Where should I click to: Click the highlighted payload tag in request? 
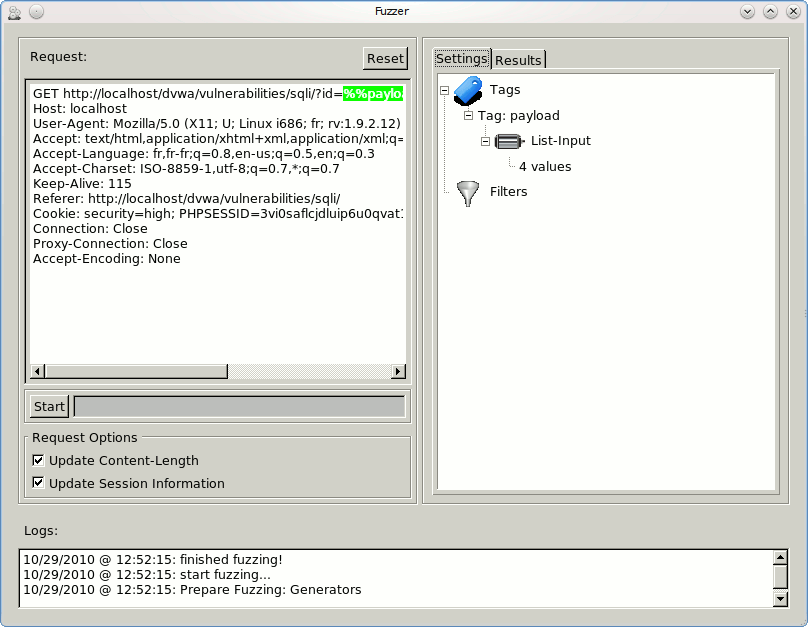point(373,94)
